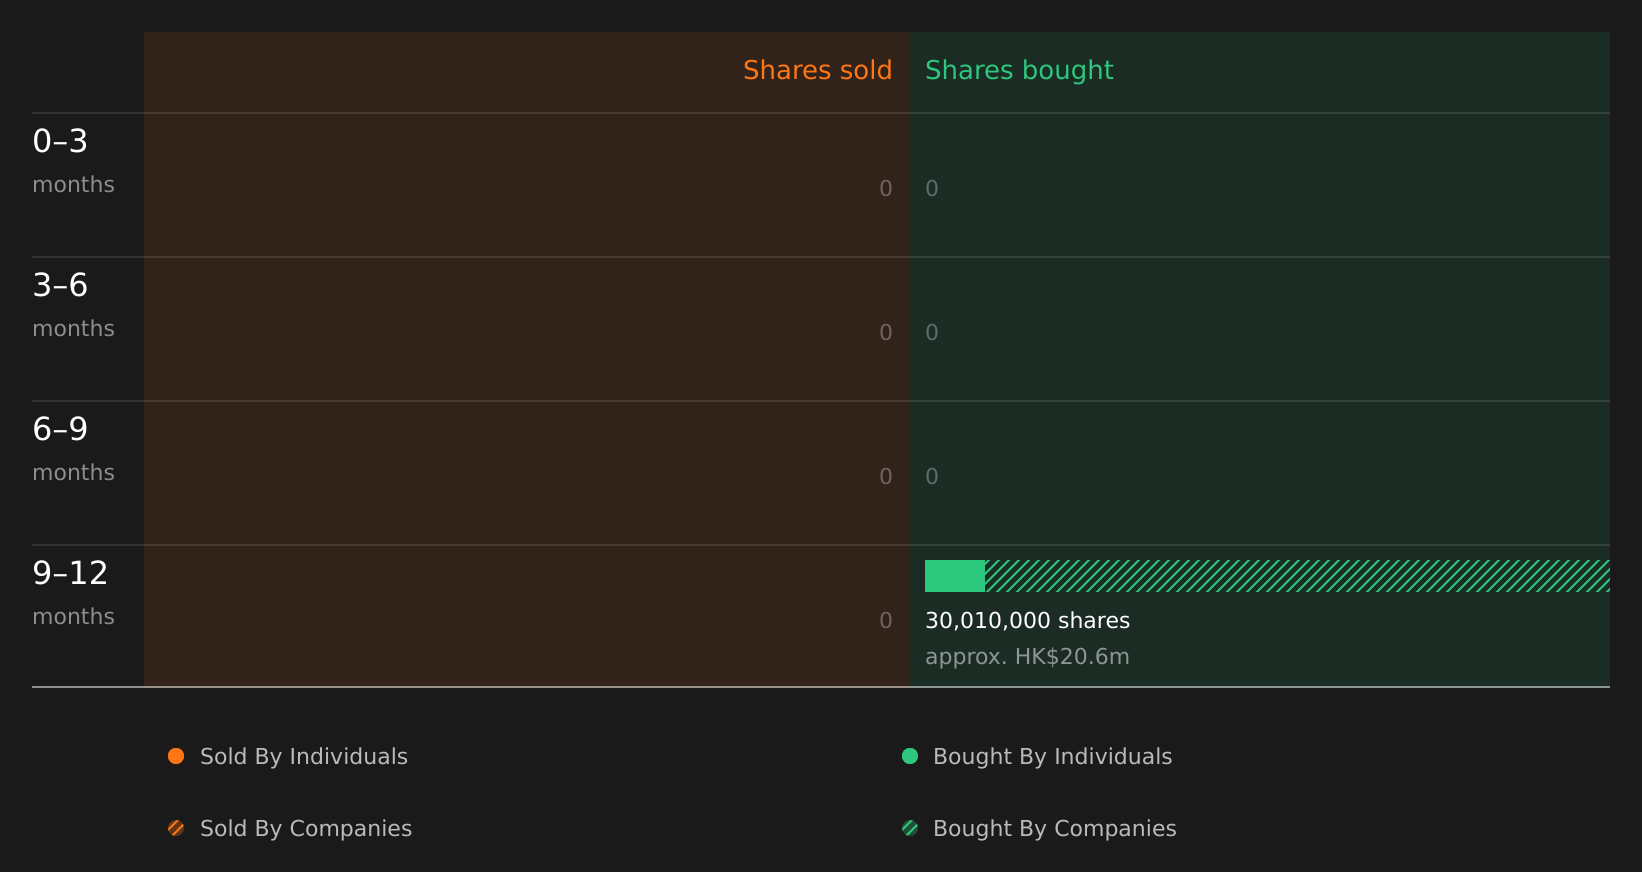Click shares bought zero in 6–9 months row

pos(932,477)
